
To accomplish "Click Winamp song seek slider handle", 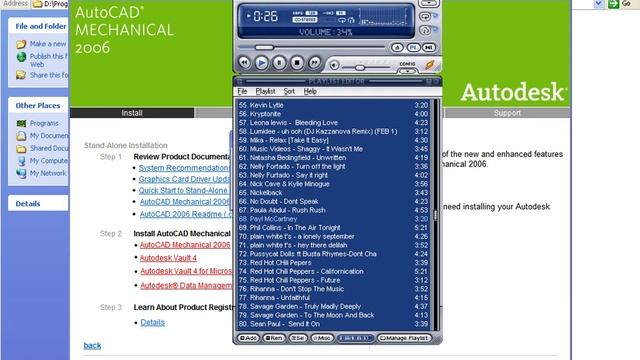I will tap(264, 48).
